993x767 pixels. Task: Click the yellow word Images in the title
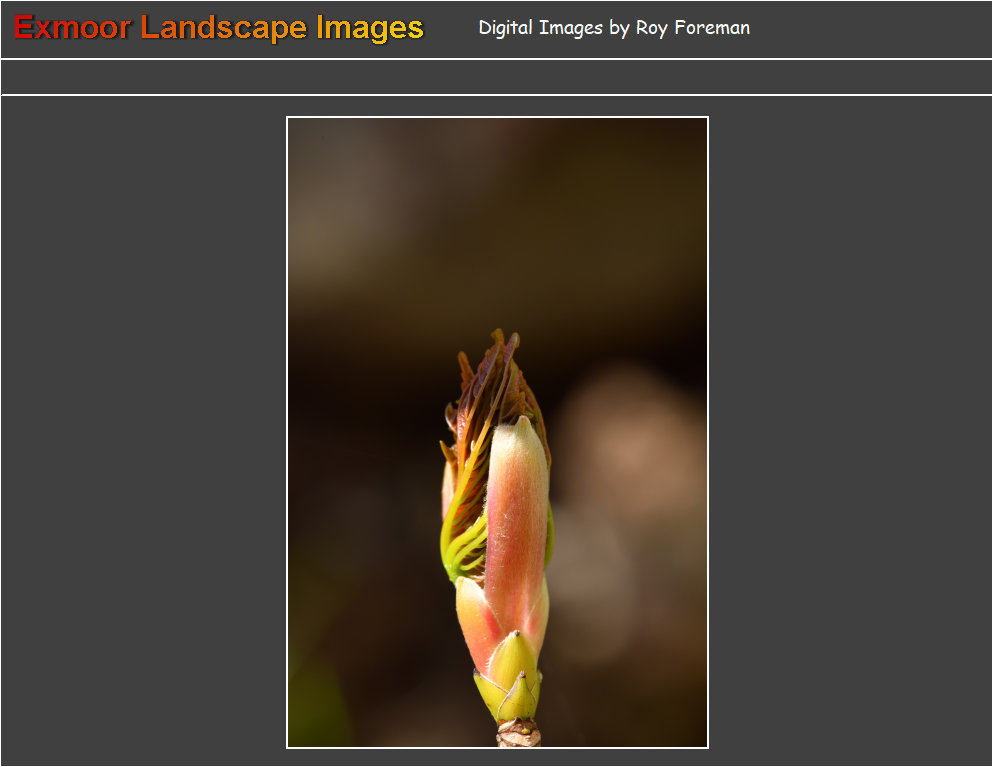pos(369,28)
